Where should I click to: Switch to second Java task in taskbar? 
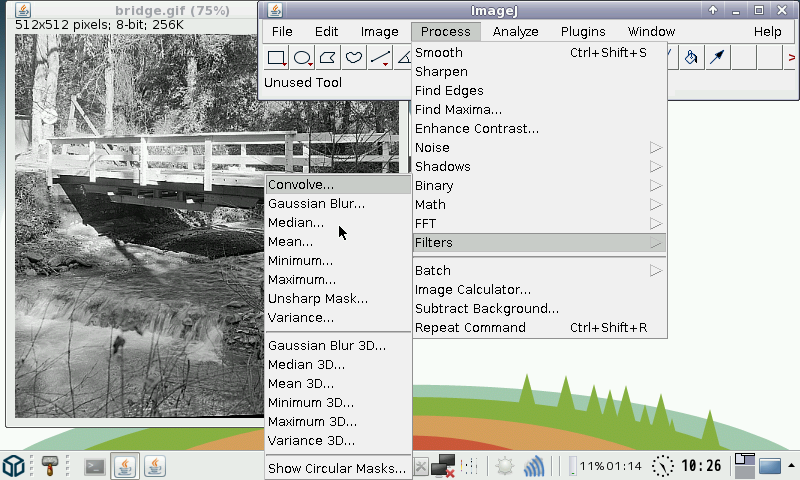pyautogui.click(x=155, y=466)
